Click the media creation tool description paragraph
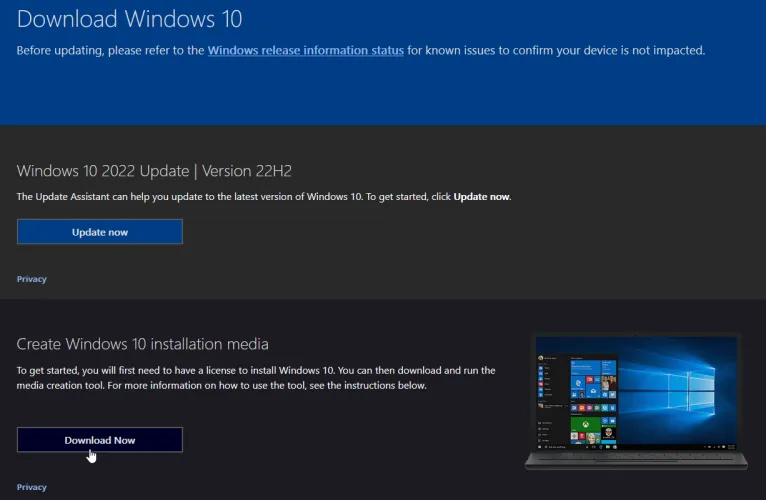Screen dimensions: 766x500 pos(255,378)
